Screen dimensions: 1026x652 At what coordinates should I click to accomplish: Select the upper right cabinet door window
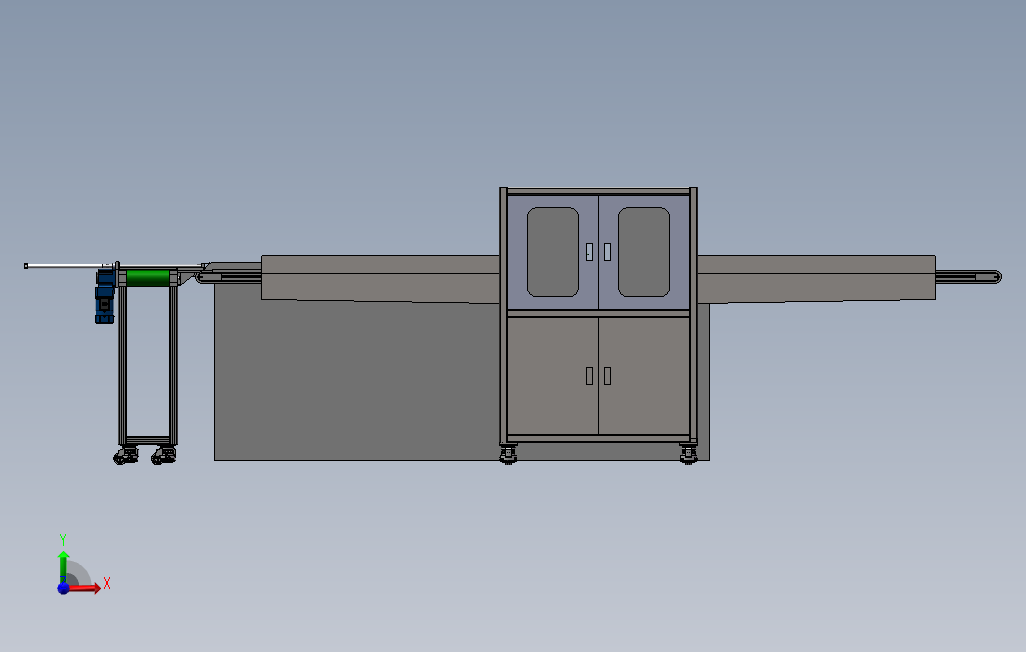644,252
